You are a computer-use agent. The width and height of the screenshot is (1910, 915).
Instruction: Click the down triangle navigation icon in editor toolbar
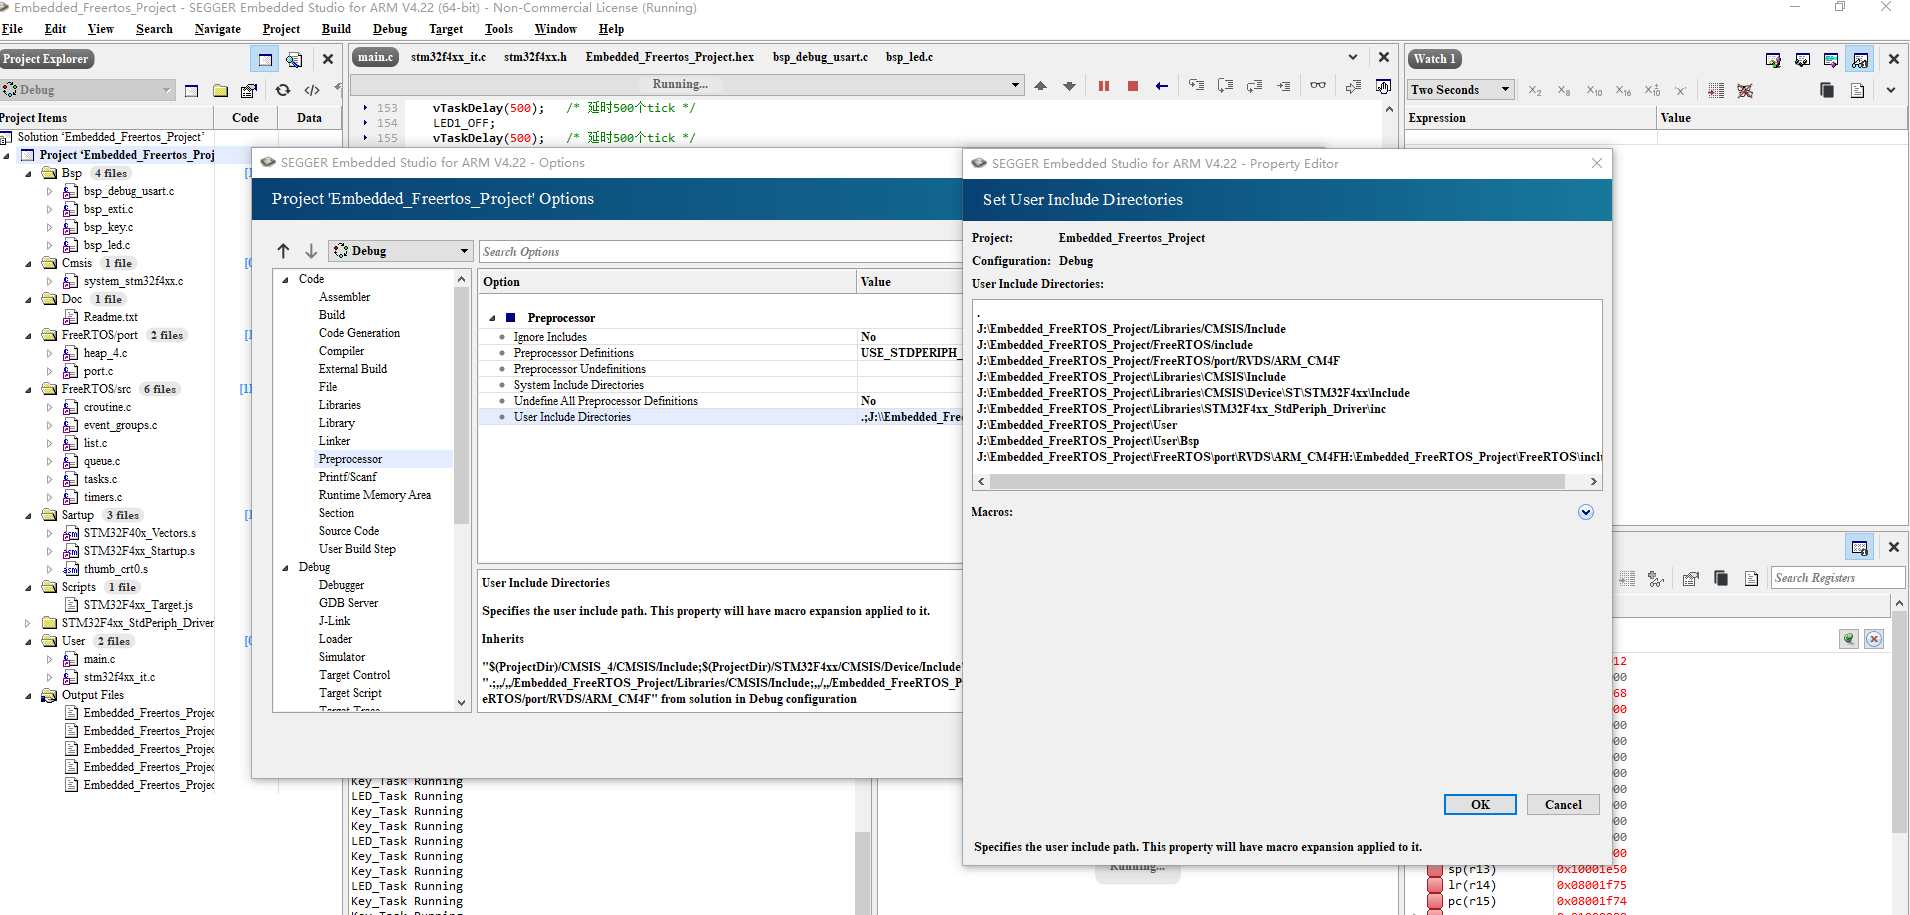[x=1069, y=86]
